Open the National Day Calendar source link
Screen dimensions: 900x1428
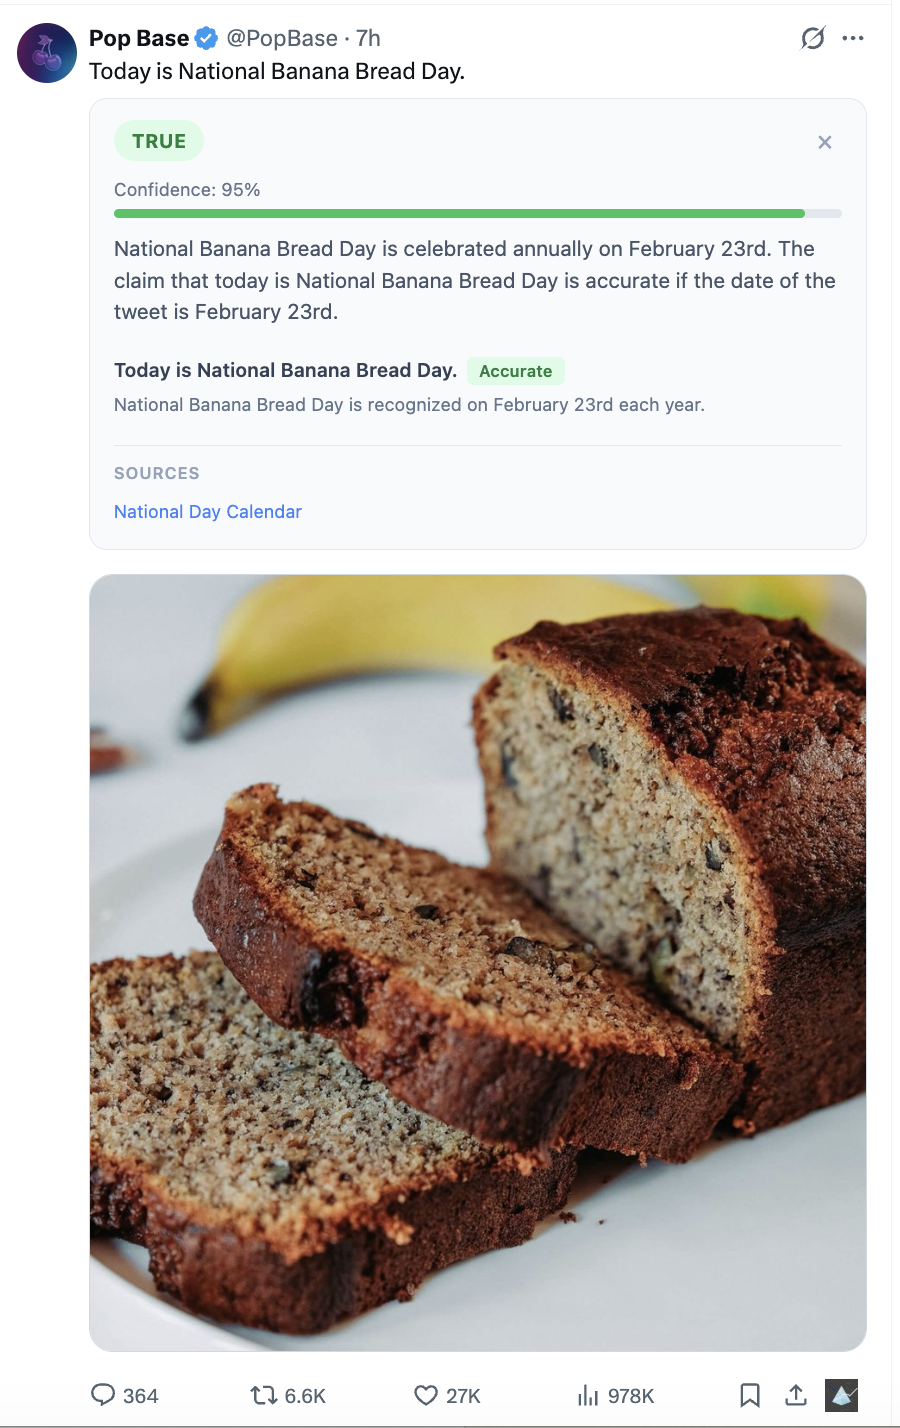(x=207, y=511)
